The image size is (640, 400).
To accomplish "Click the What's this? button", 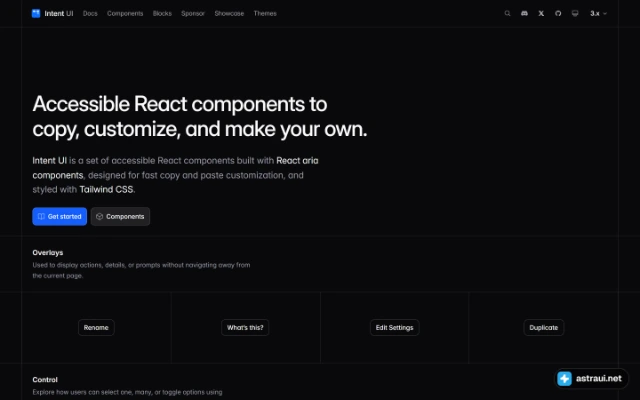I will 245,327.
